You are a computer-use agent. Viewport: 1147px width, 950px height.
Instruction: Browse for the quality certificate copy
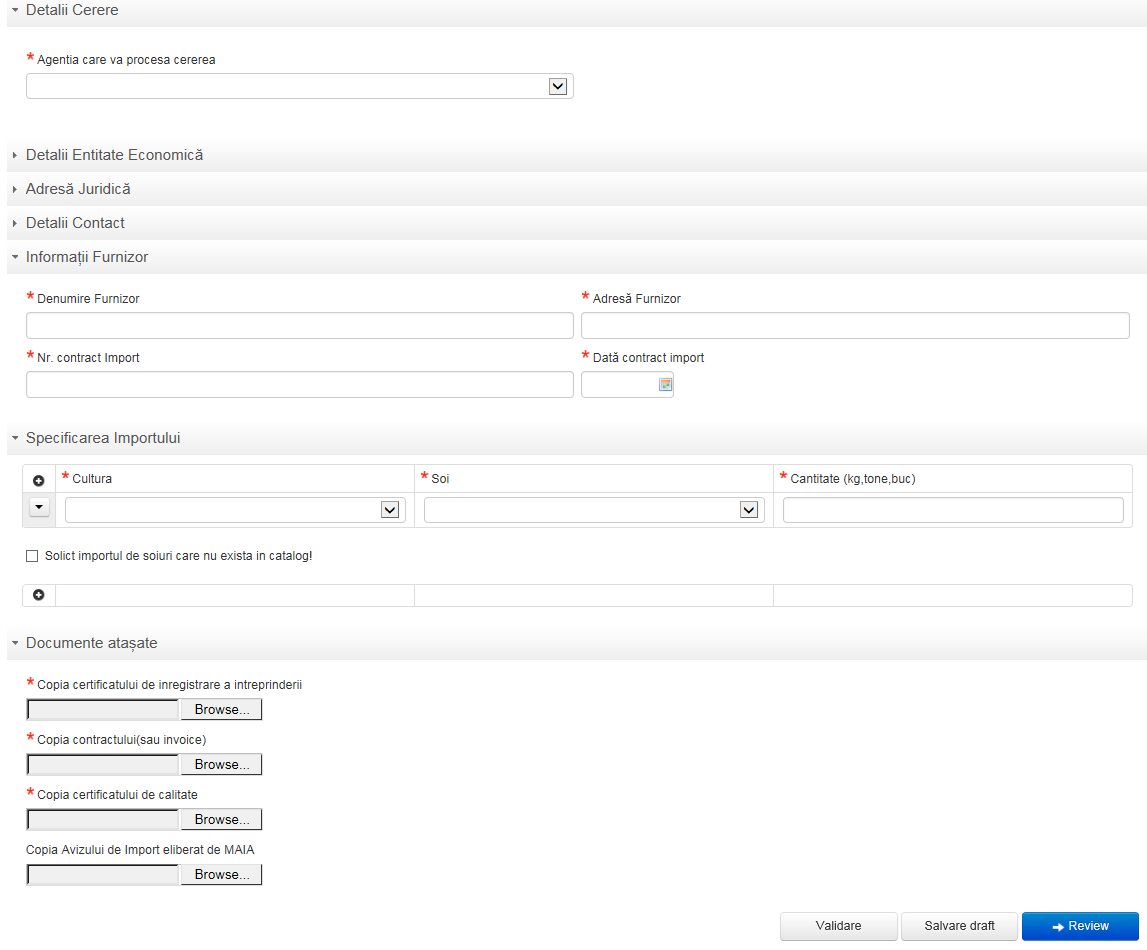221,820
